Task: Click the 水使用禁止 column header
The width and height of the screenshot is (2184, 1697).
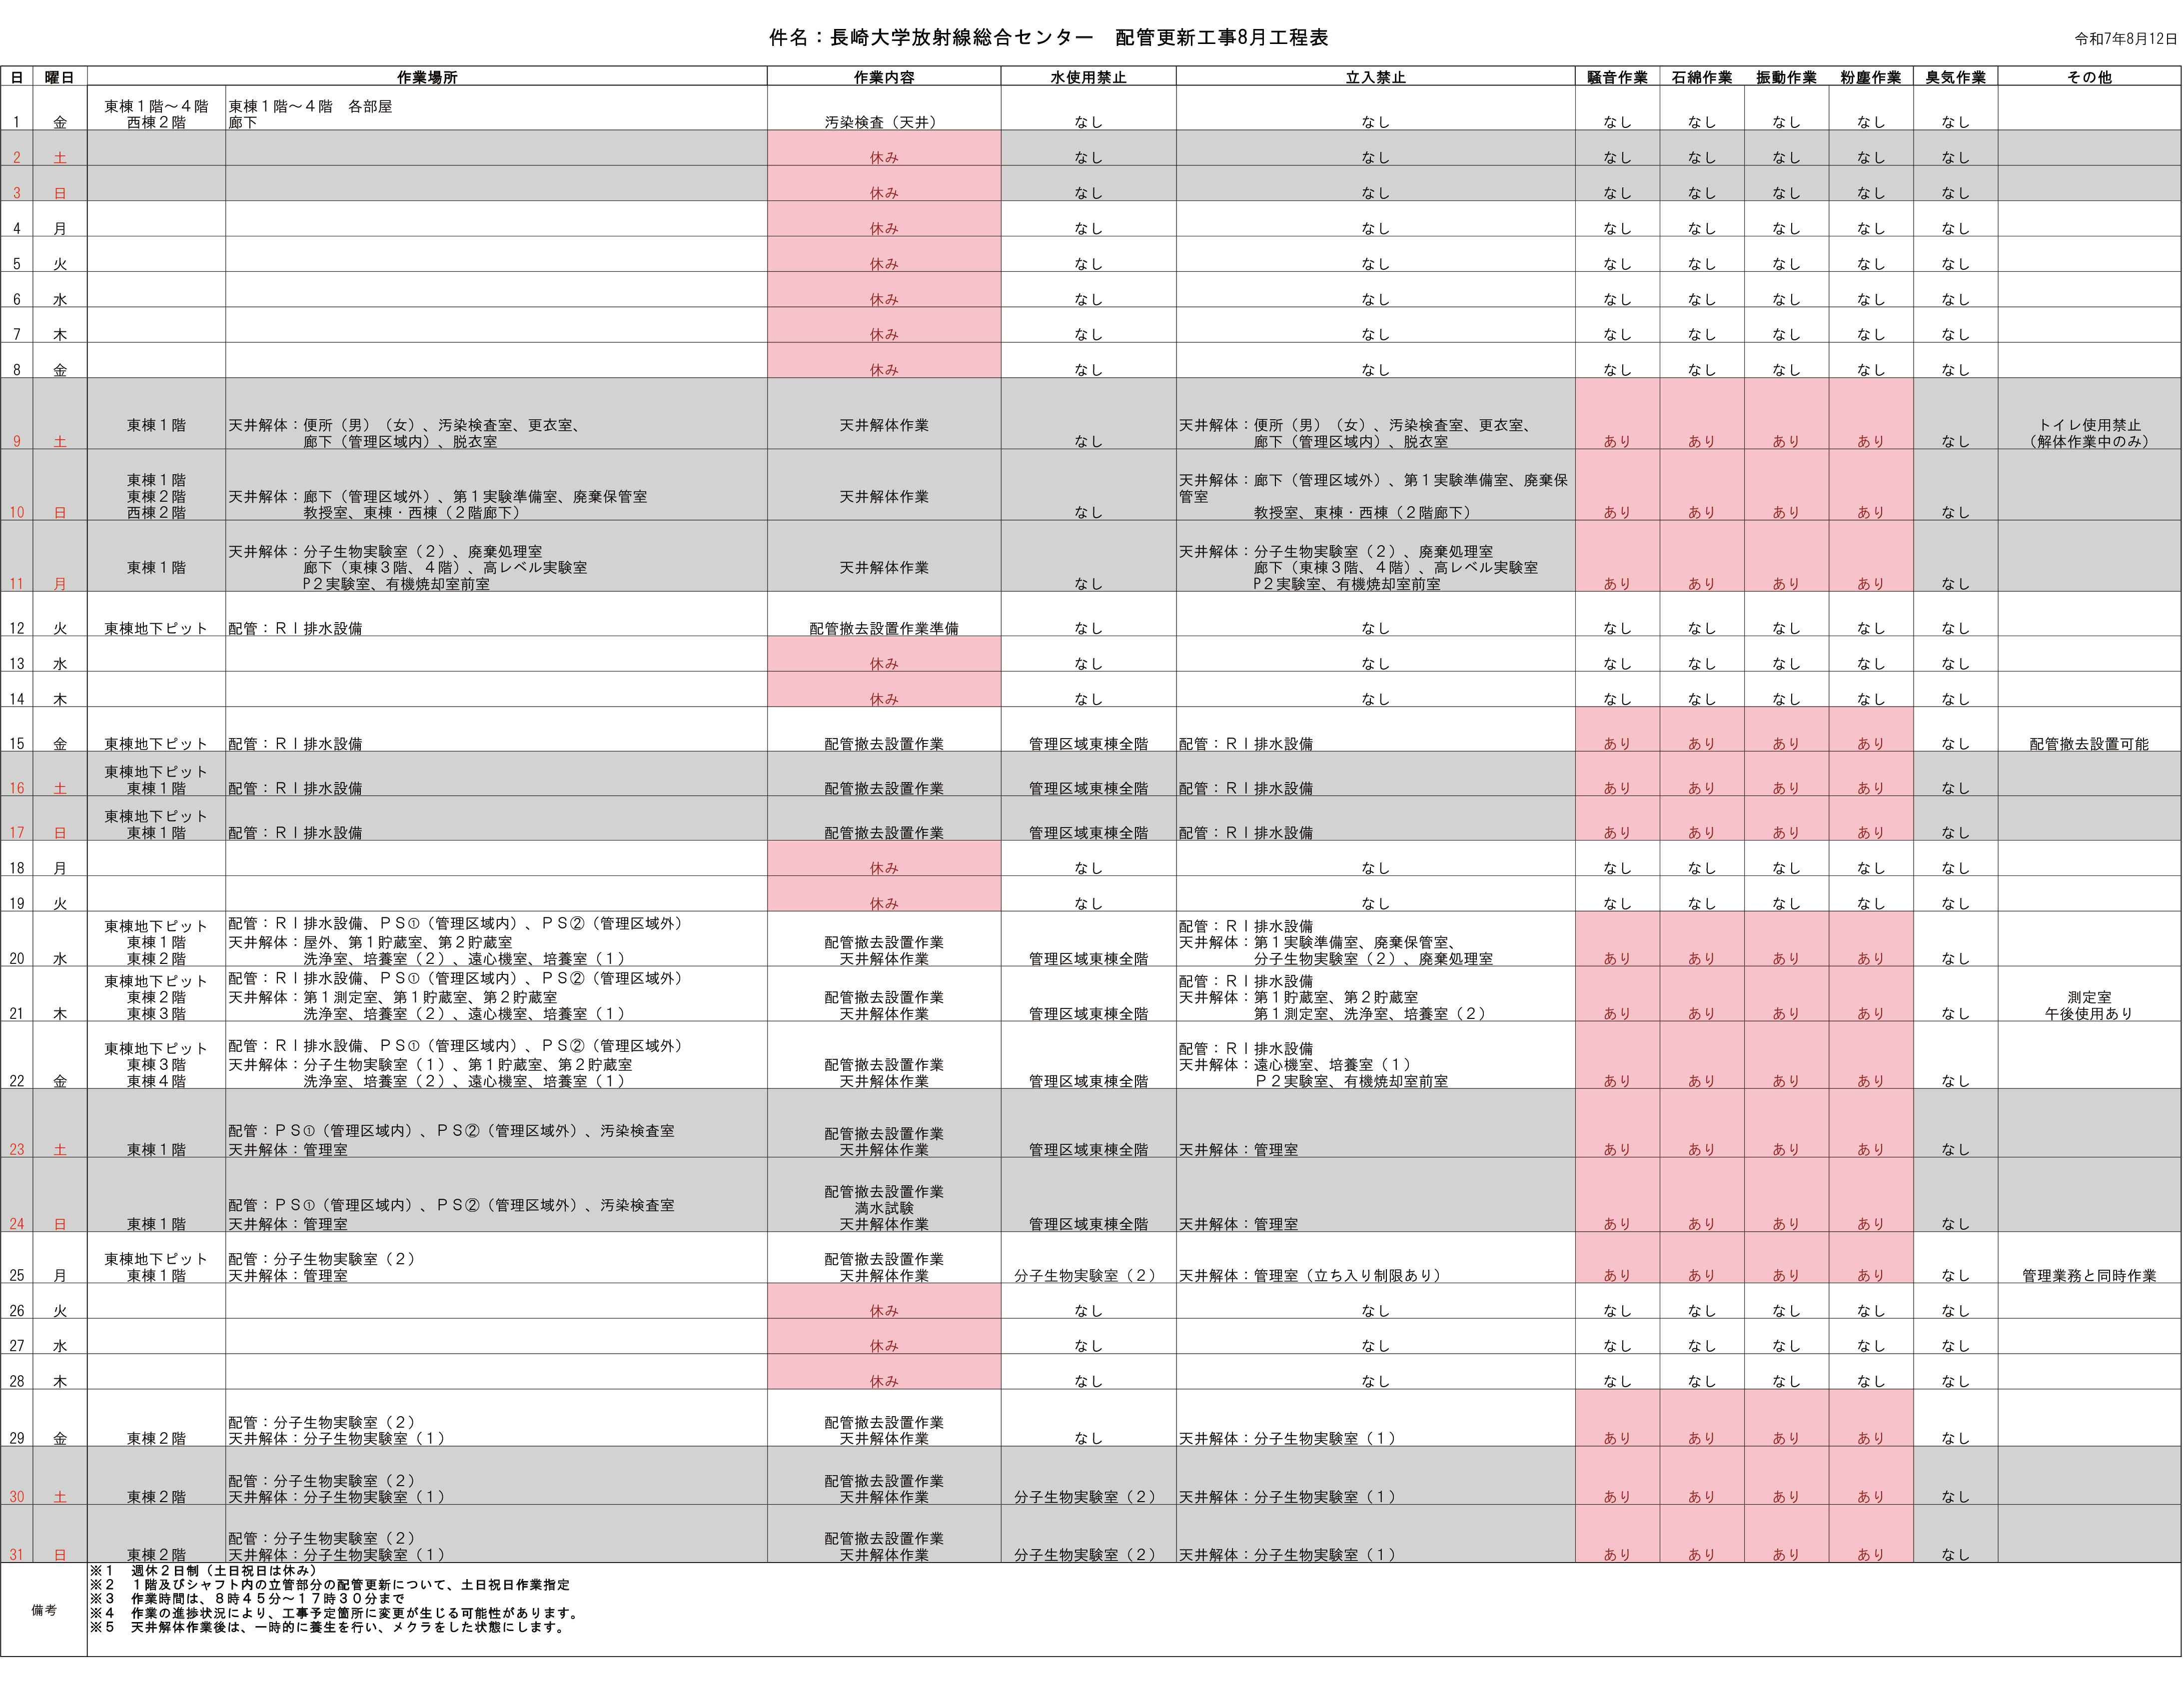Action: 1088,77
